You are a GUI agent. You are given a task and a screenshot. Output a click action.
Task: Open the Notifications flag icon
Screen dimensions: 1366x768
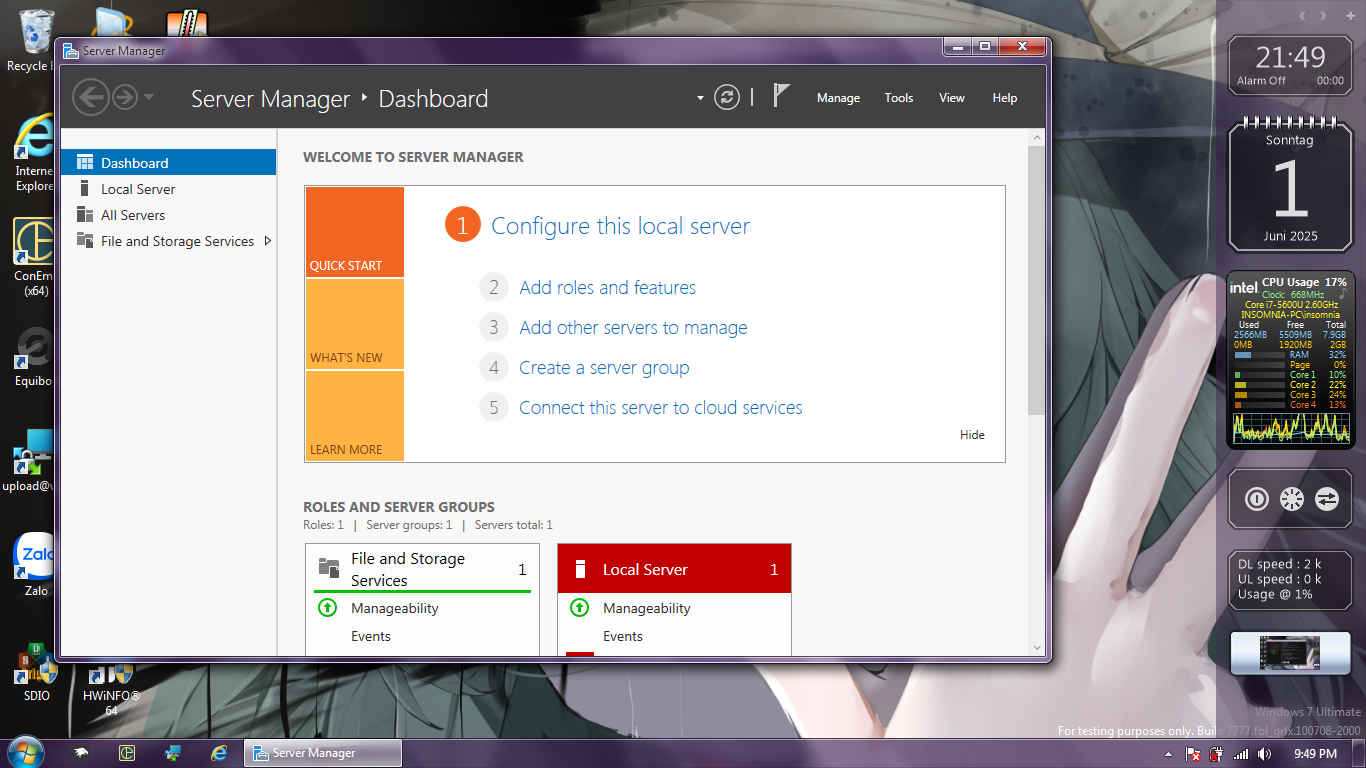coord(781,96)
